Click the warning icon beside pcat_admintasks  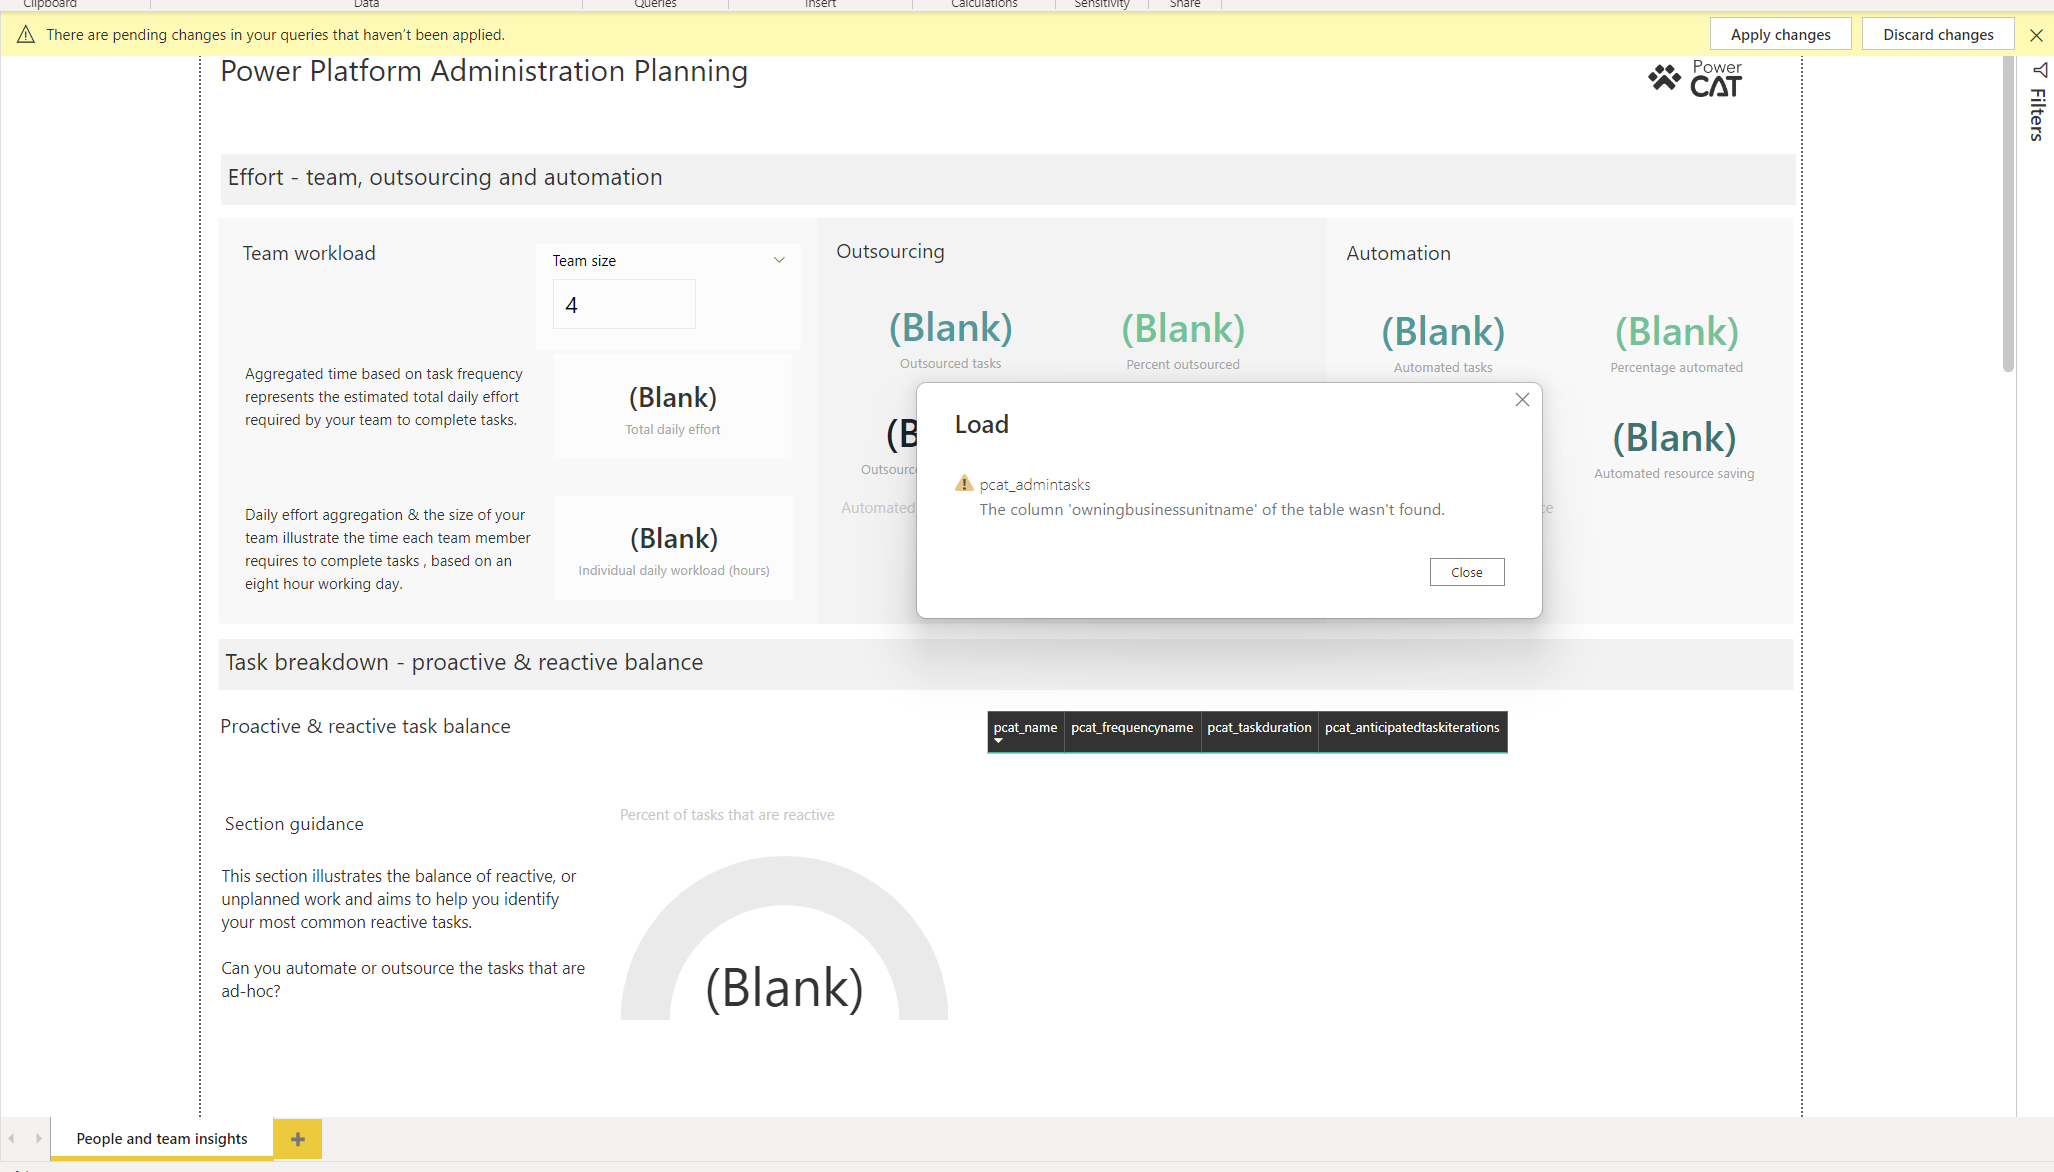coord(963,483)
